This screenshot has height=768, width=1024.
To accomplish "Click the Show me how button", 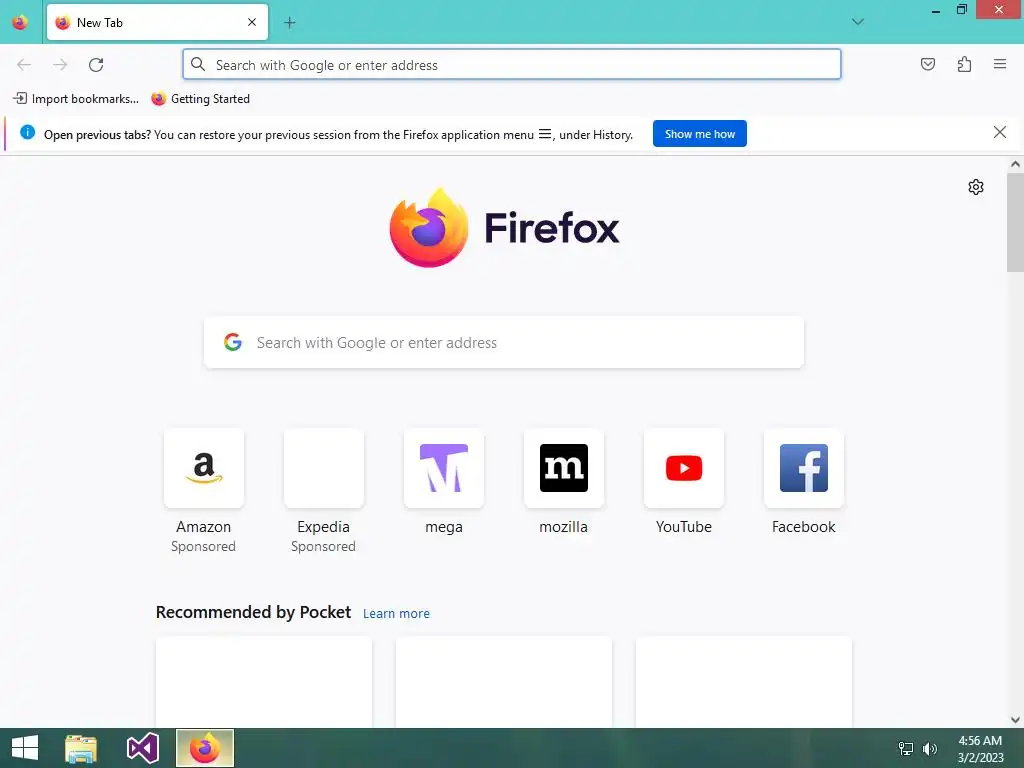I will coord(699,134).
